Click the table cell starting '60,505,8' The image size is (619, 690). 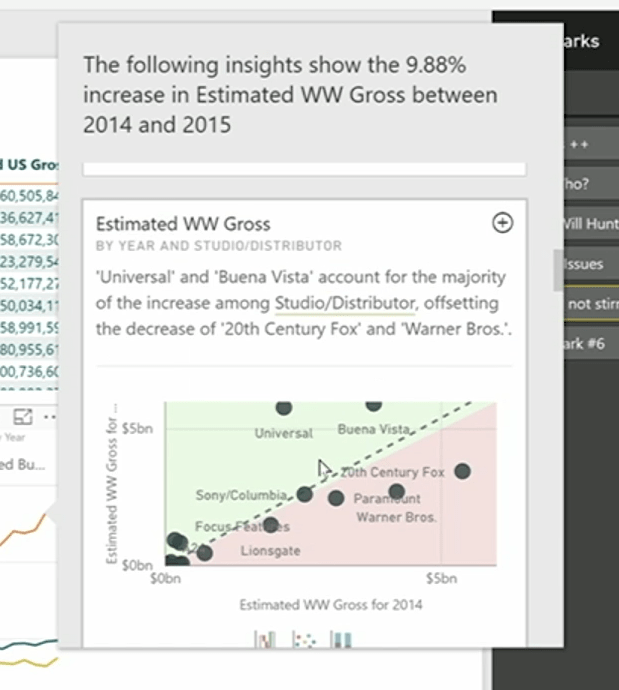pos(29,196)
